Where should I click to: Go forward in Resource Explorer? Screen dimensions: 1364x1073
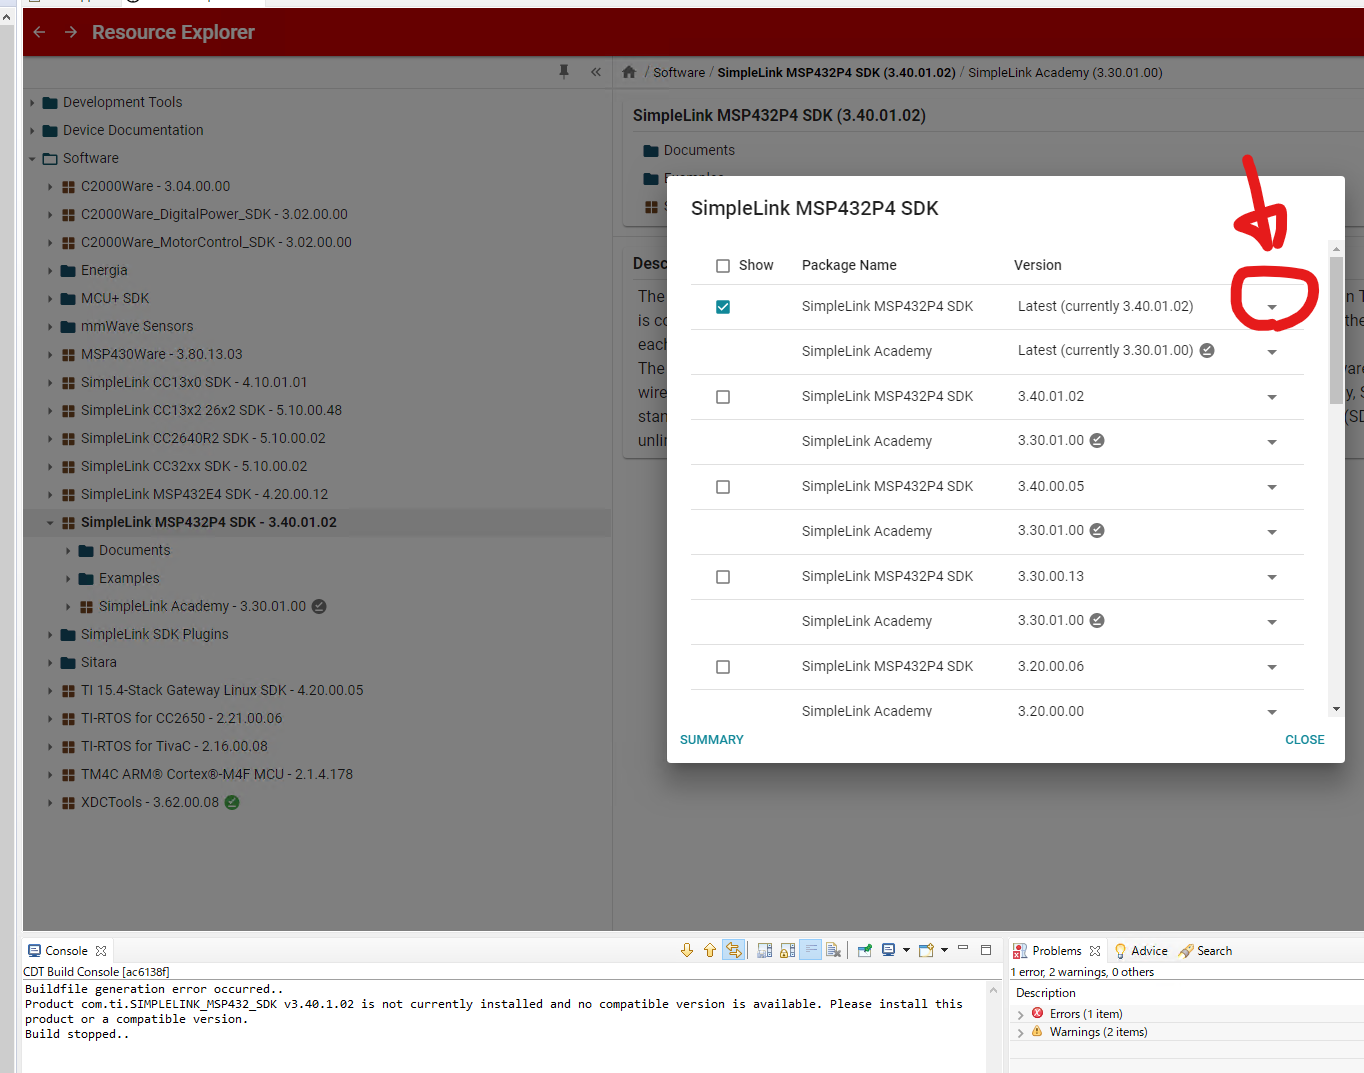[x=71, y=32]
